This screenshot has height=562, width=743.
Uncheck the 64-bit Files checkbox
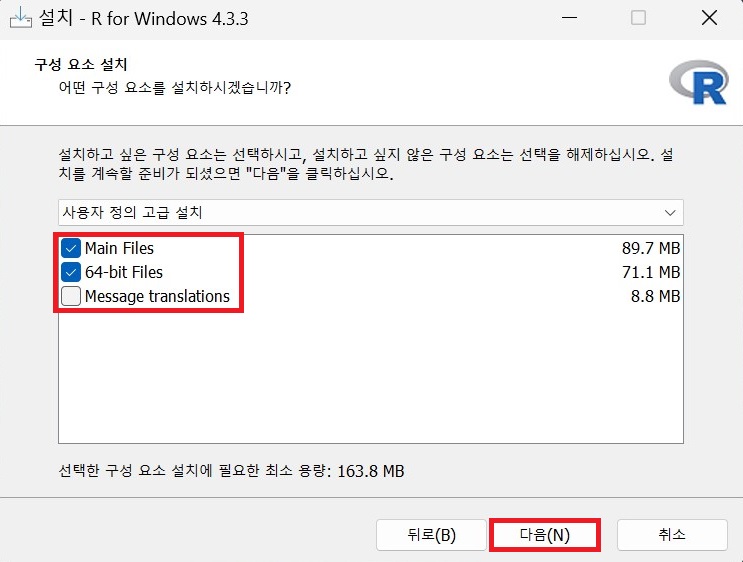[71, 272]
